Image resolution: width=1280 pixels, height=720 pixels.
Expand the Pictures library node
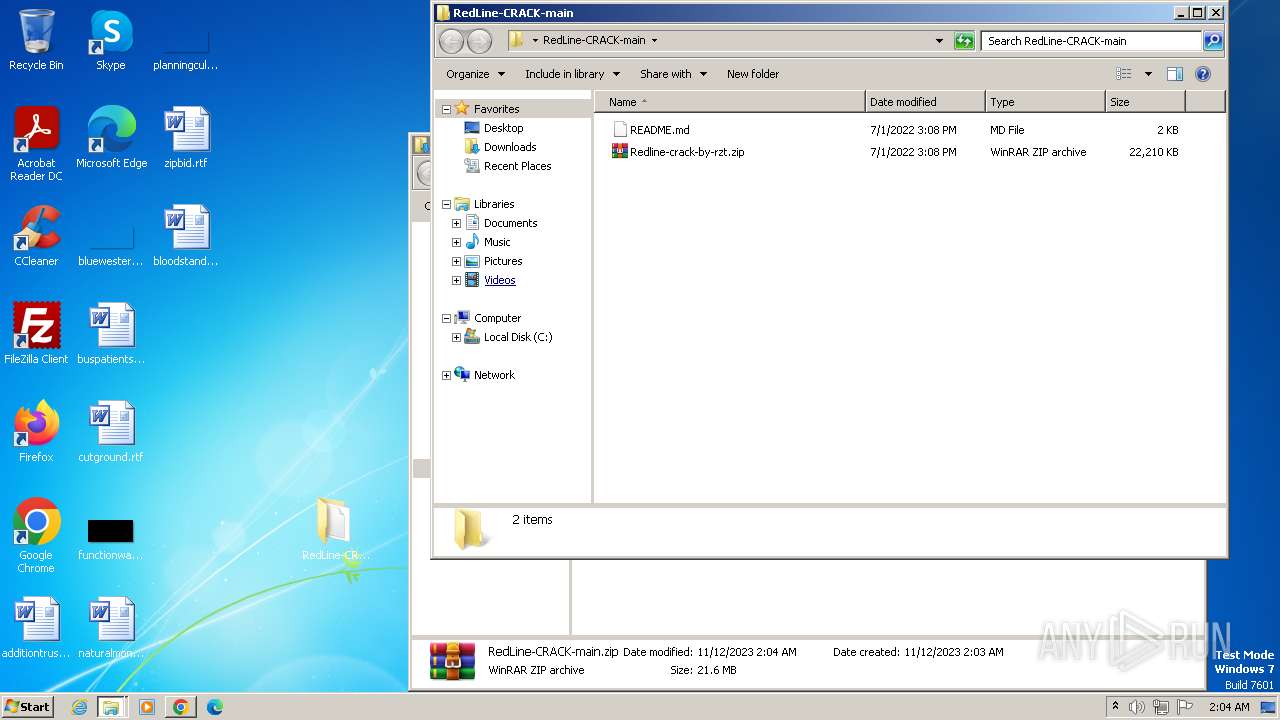[x=456, y=261]
